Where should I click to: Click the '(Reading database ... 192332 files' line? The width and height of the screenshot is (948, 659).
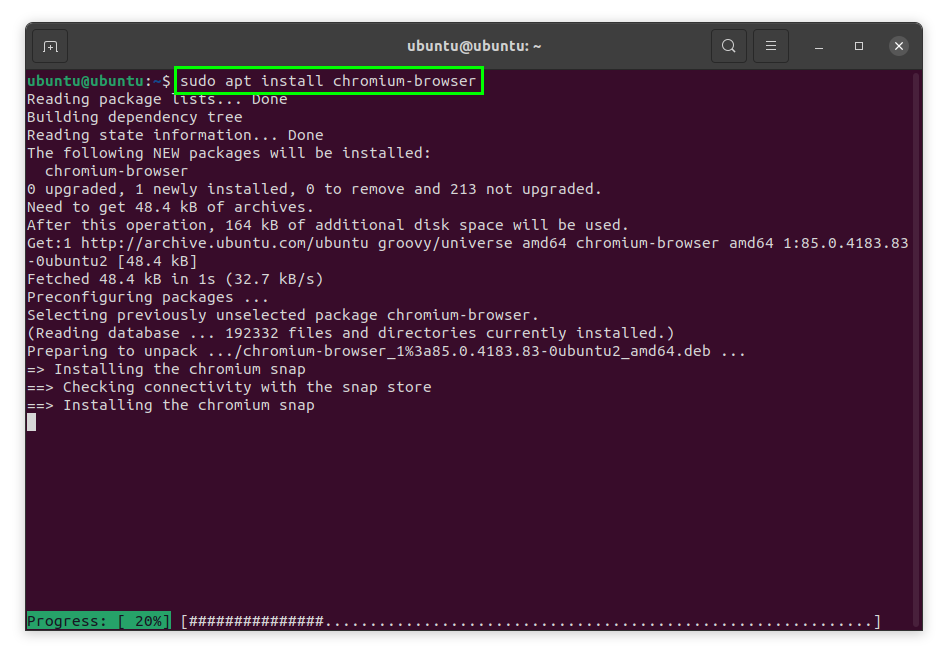tap(351, 333)
